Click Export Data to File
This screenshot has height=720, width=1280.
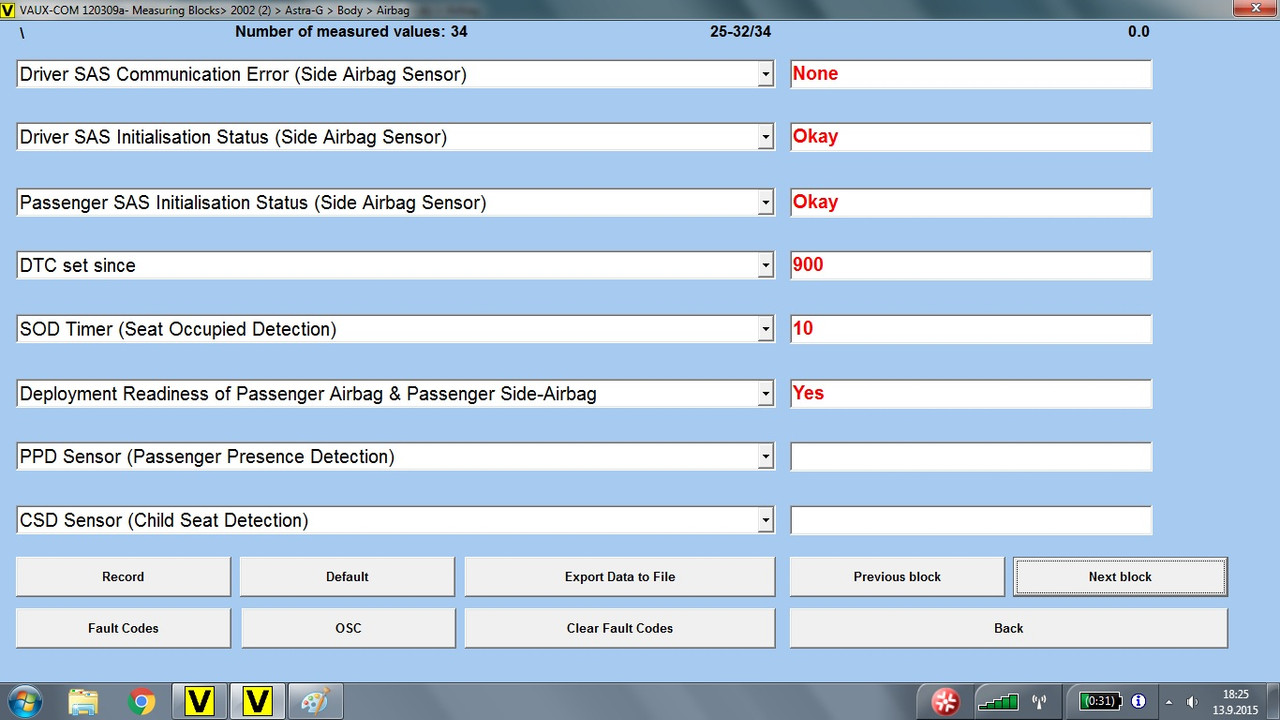[620, 577]
